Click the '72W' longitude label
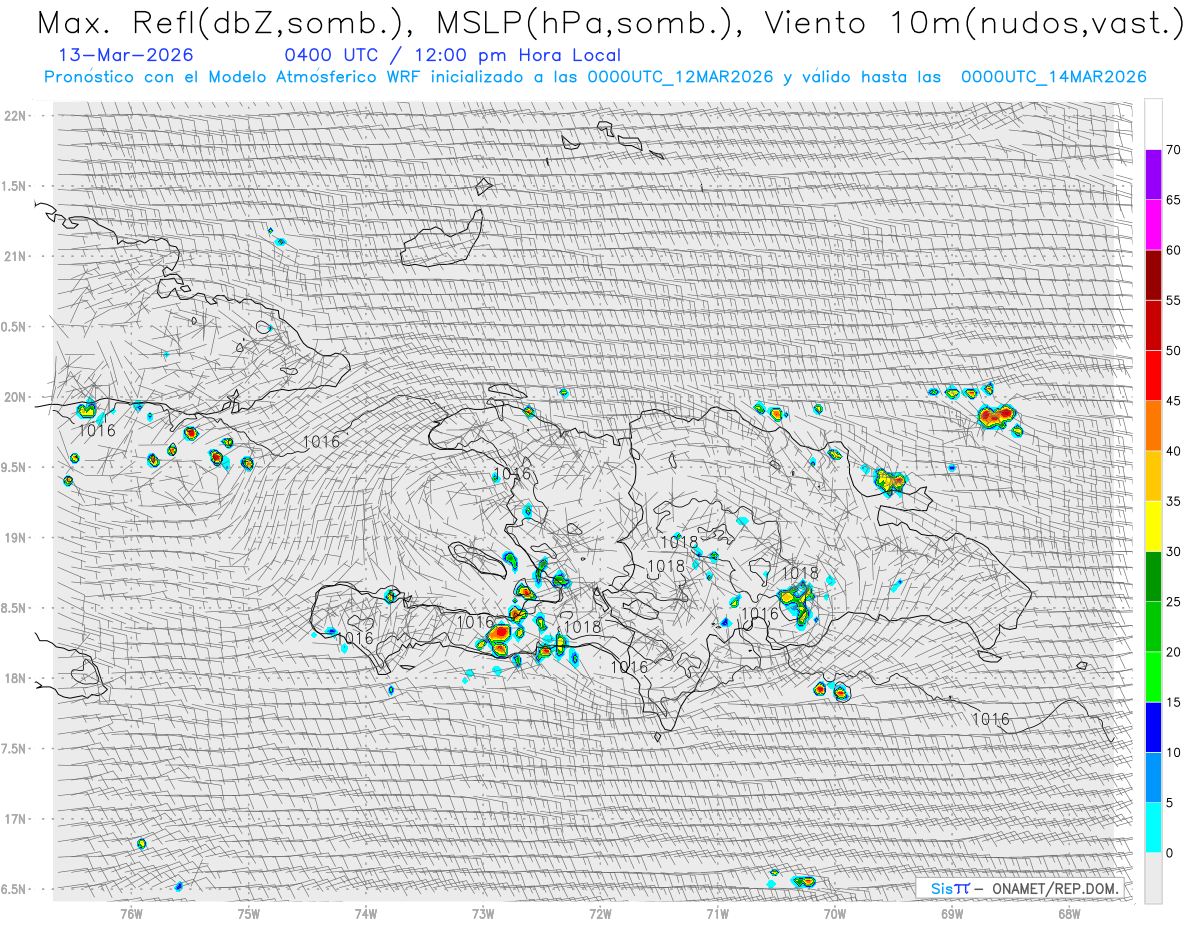The height and width of the screenshot is (927, 1200). (x=600, y=912)
